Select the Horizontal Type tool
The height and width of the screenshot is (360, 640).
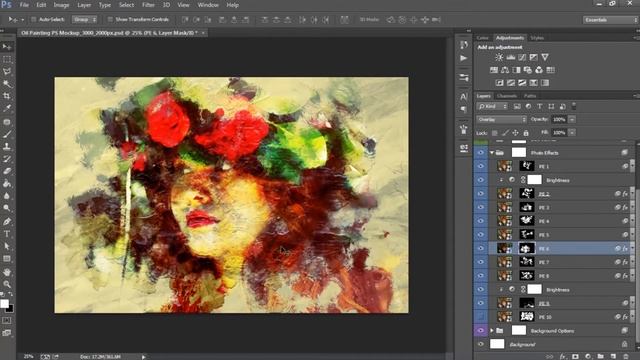pos(7,234)
